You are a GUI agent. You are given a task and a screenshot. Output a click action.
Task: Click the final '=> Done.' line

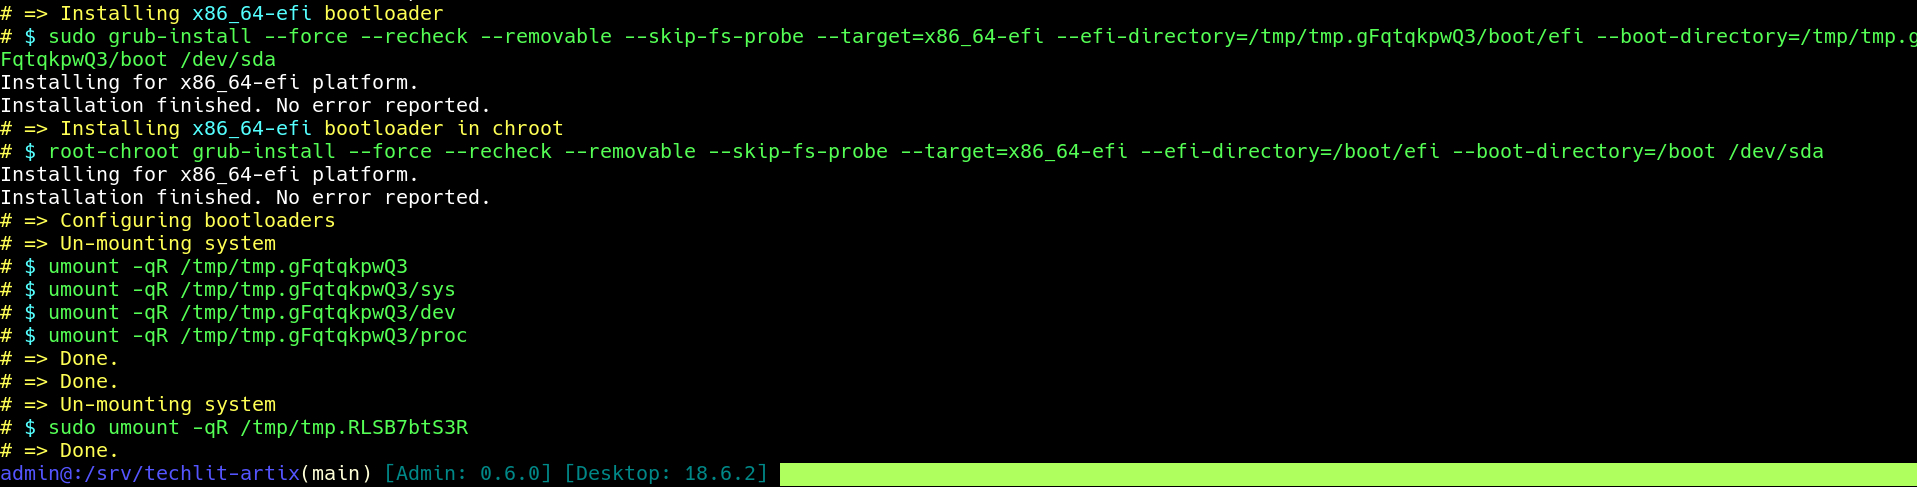pos(71,451)
